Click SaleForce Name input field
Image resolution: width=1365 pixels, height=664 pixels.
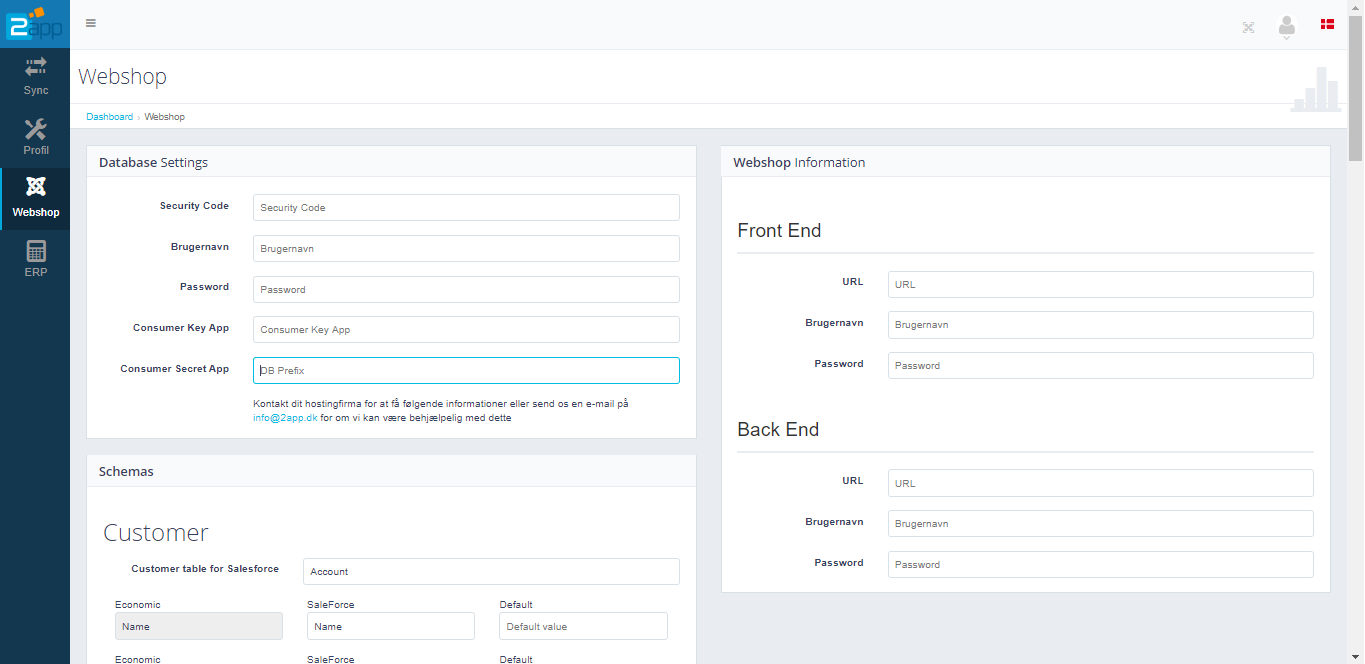click(390, 627)
